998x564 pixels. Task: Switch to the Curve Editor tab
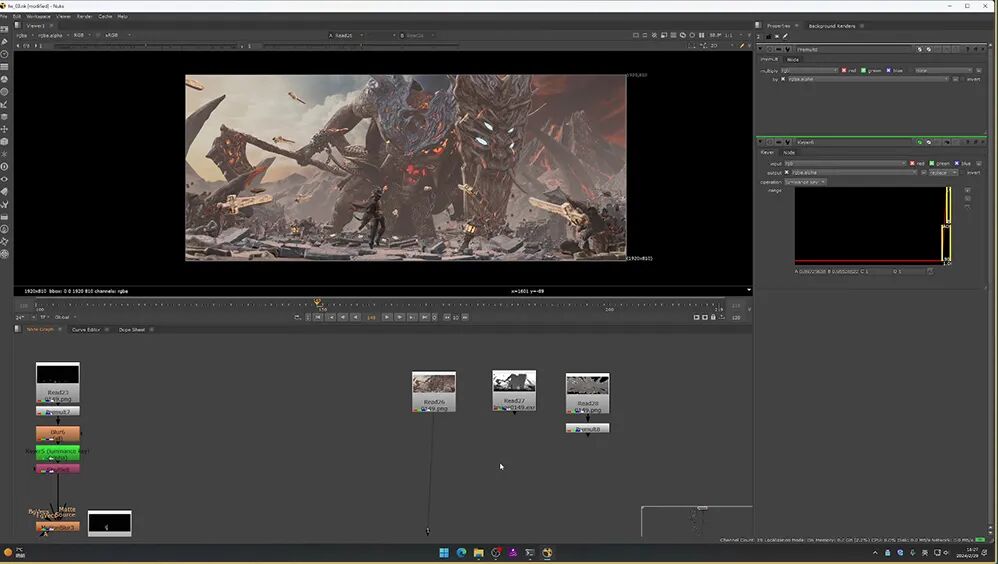pyautogui.click(x=86, y=329)
